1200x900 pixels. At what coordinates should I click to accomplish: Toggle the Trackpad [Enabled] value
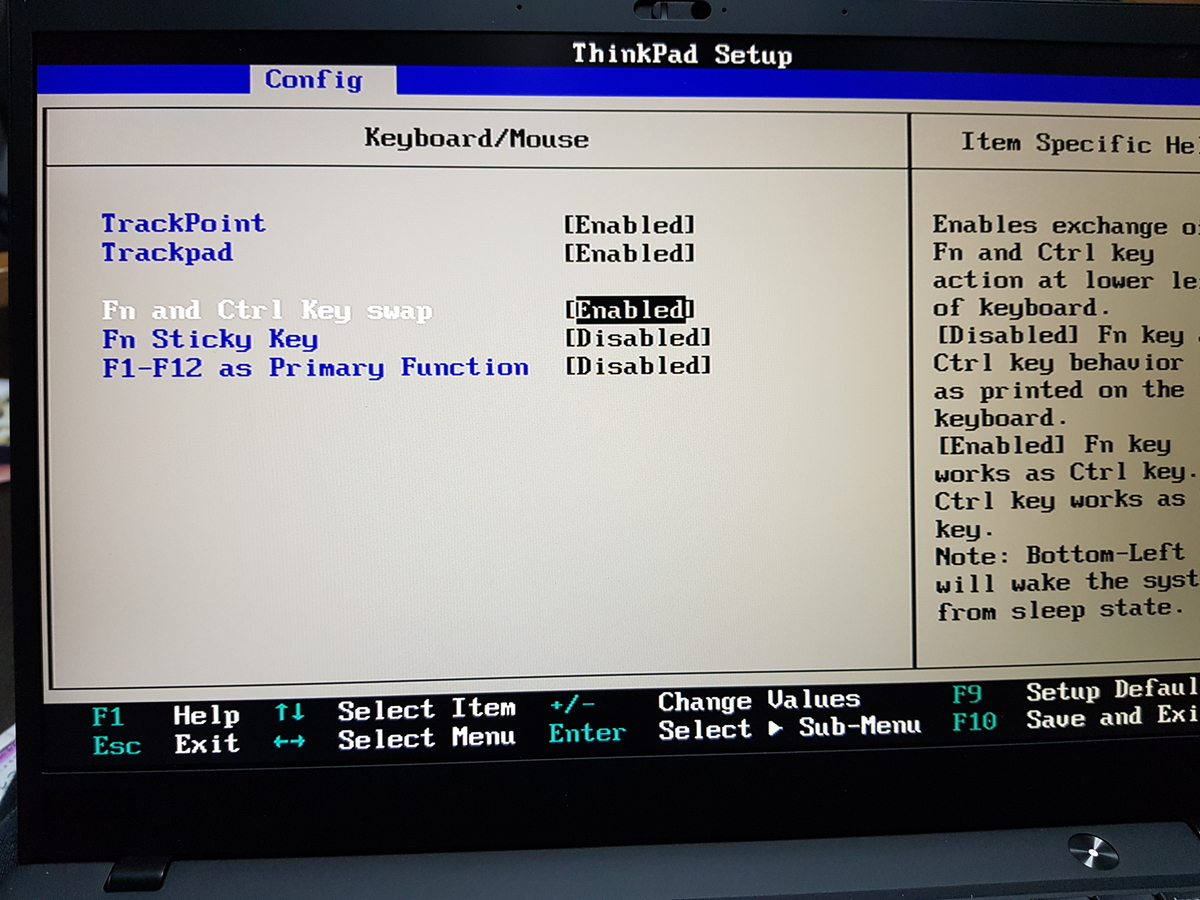click(x=629, y=253)
